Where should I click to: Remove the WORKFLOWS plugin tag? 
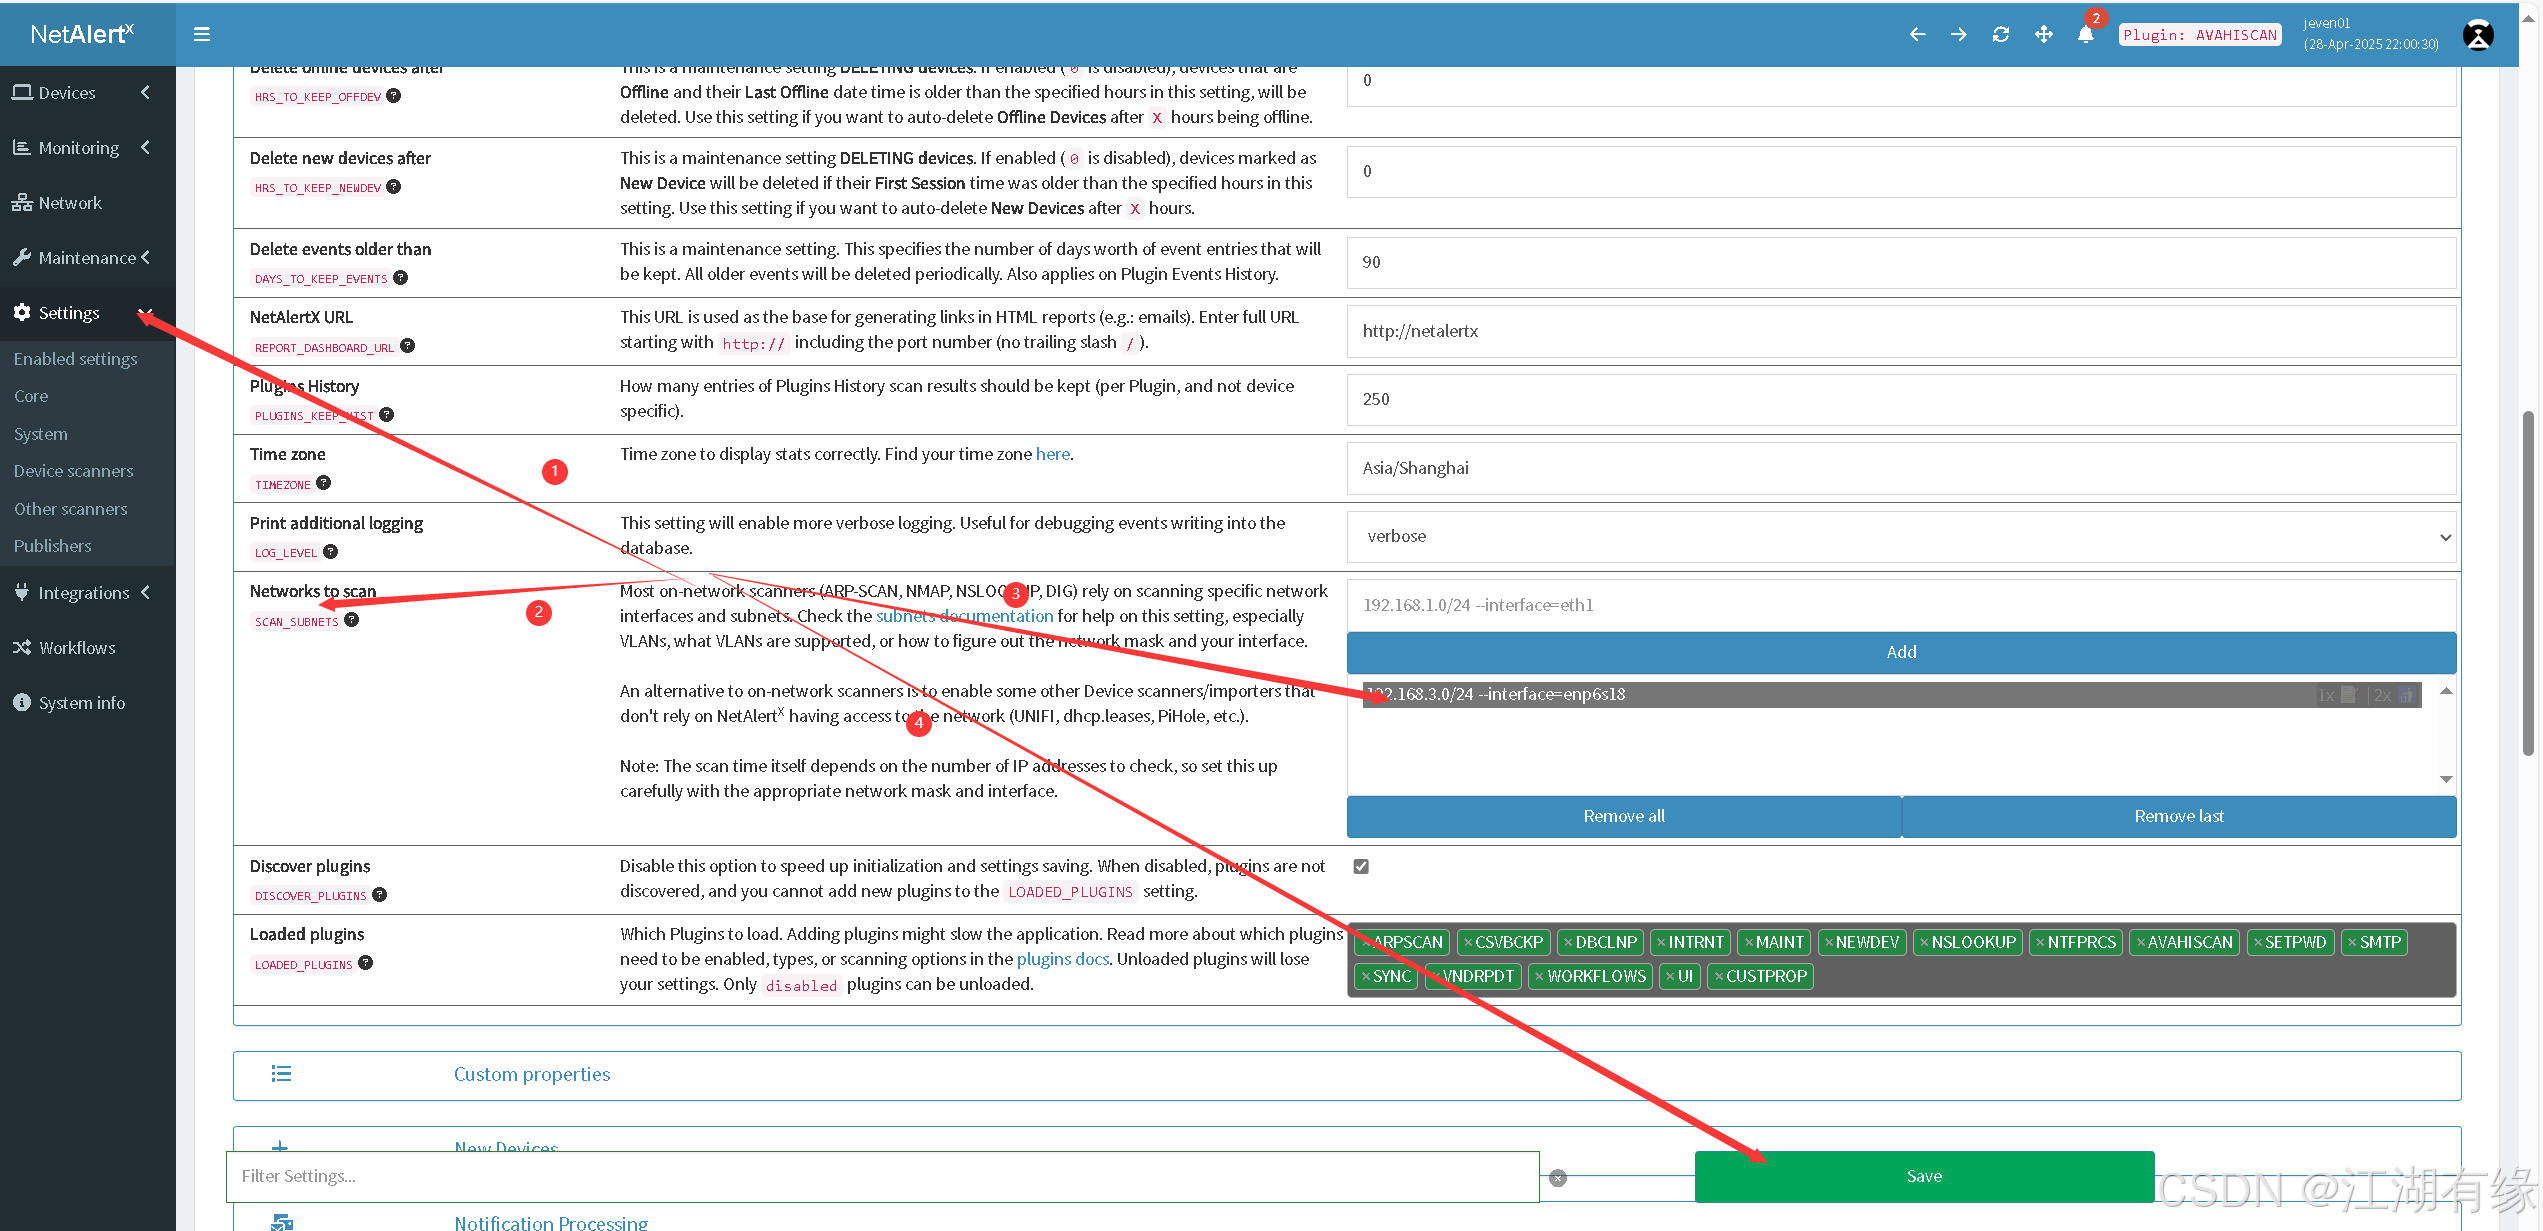pyautogui.click(x=1540, y=977)
